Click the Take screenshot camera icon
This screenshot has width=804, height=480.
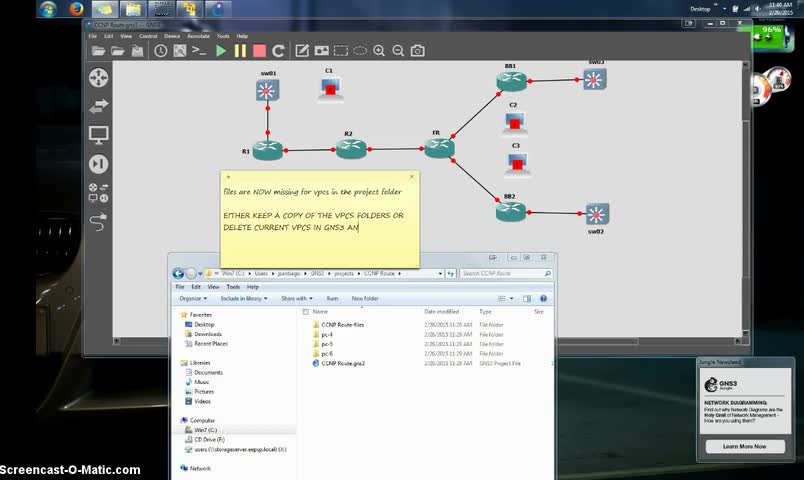pos(418,50)
